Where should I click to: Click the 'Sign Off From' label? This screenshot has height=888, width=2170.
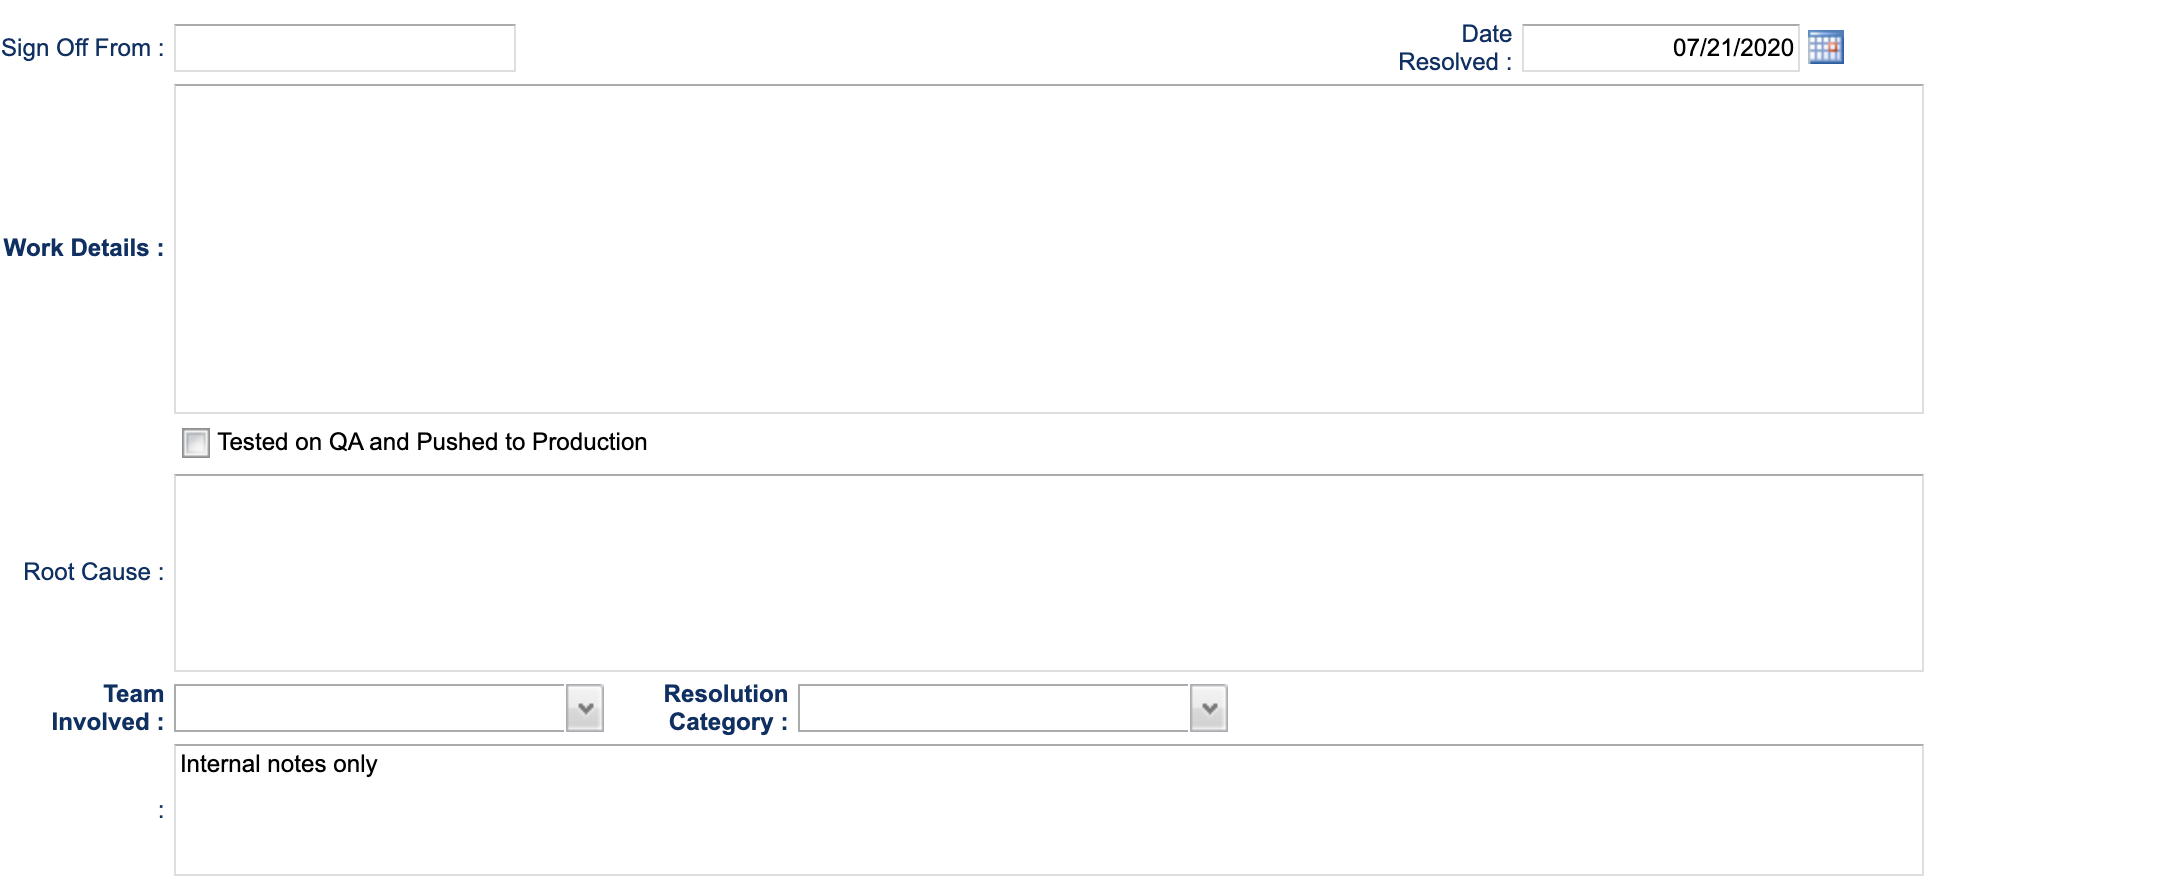click(82, 48)
